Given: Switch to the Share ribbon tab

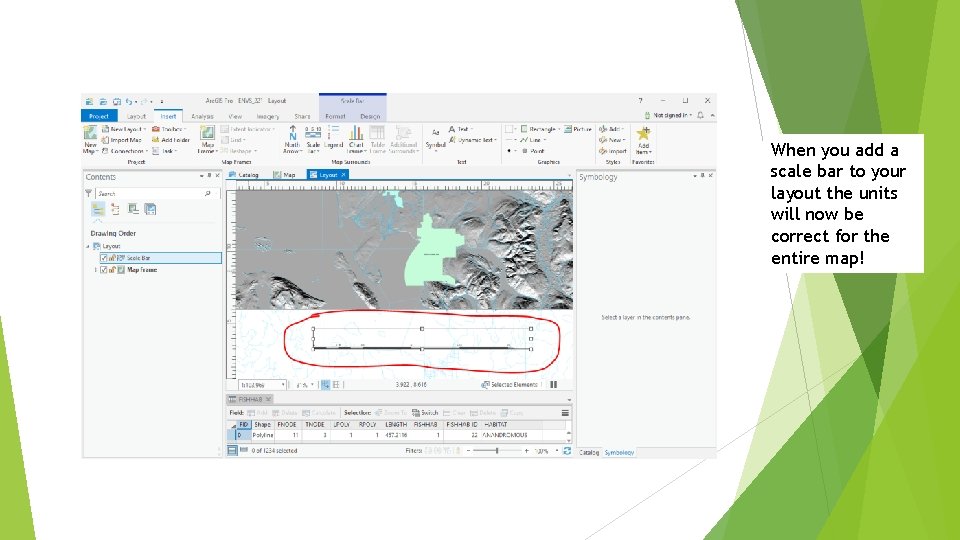Looking at the screenshot, I should pos(302,116).
